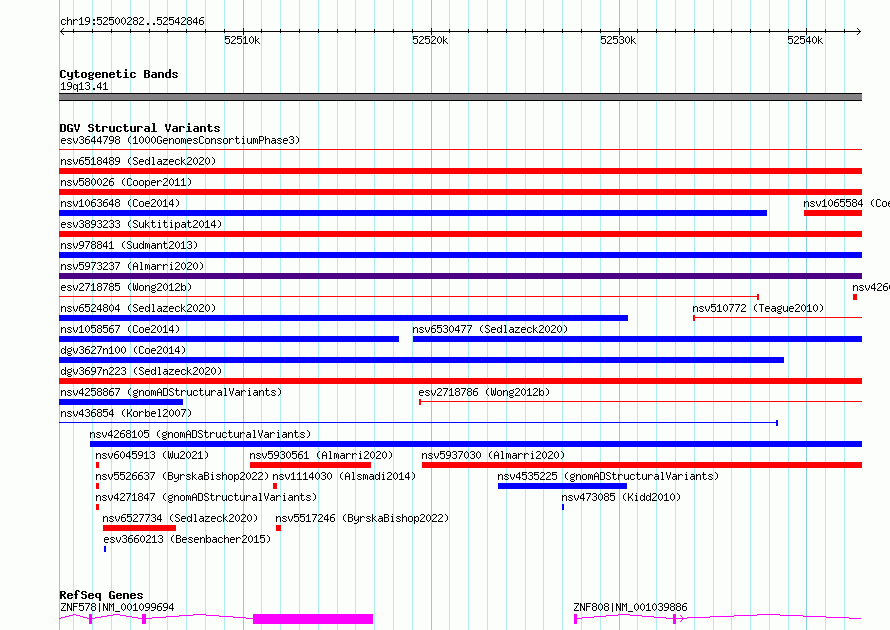The width and height of the screenshot is (890, 630).
Task: Click the red bar under nsv5930561
Action: 310,465
